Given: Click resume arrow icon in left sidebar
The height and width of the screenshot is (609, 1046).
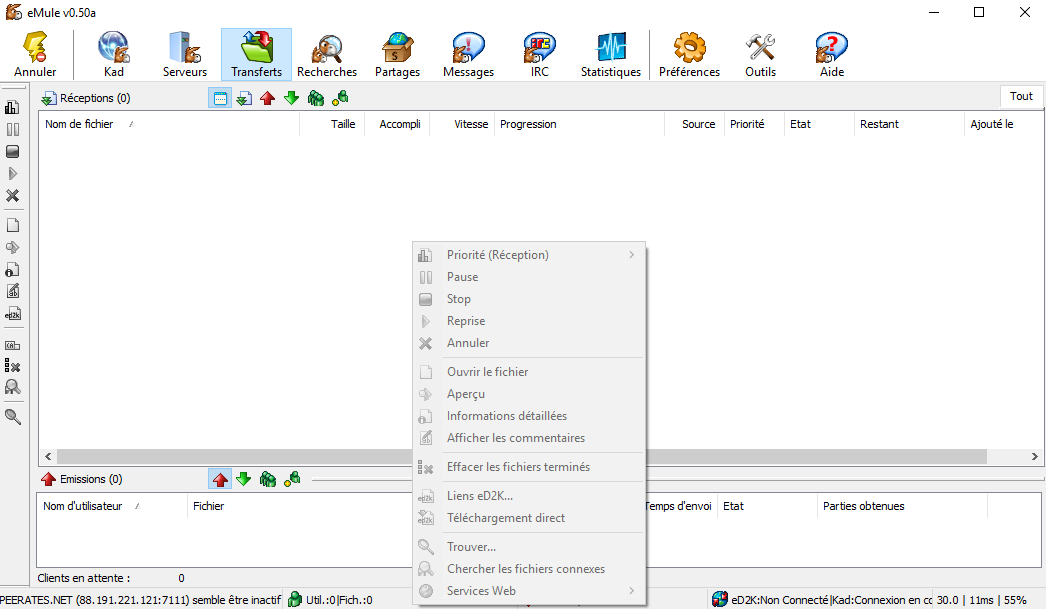Looking at the screenshot, I should click(12, 173).
